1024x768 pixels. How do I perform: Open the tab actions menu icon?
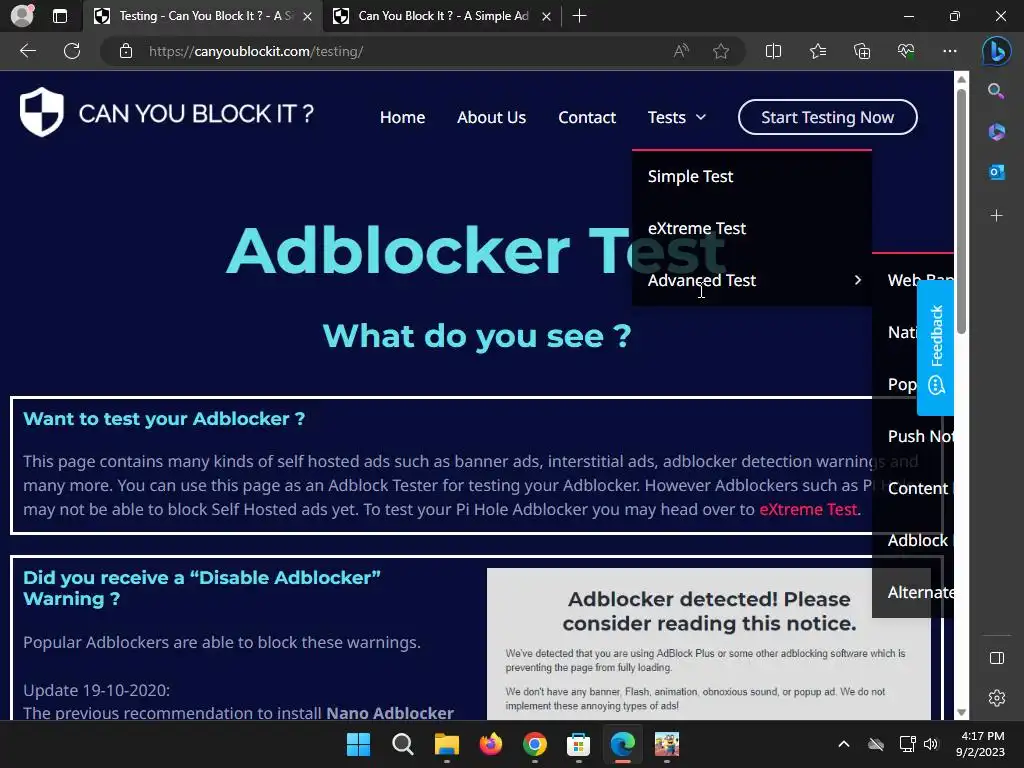tap(60, 16)
